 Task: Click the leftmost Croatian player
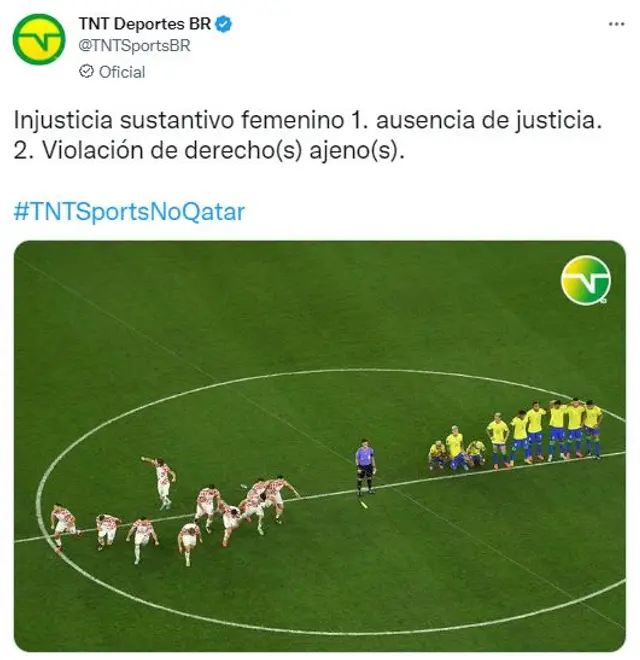62,526
